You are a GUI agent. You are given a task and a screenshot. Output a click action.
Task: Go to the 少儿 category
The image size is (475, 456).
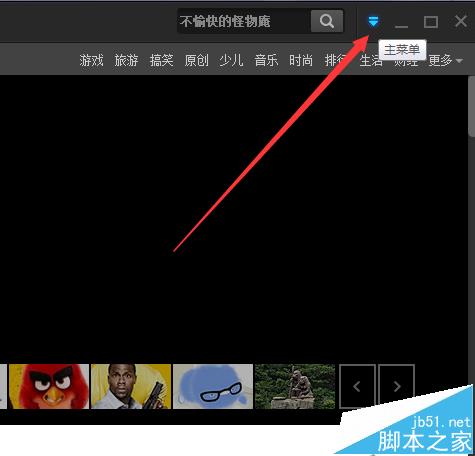(x=231, y=61)
